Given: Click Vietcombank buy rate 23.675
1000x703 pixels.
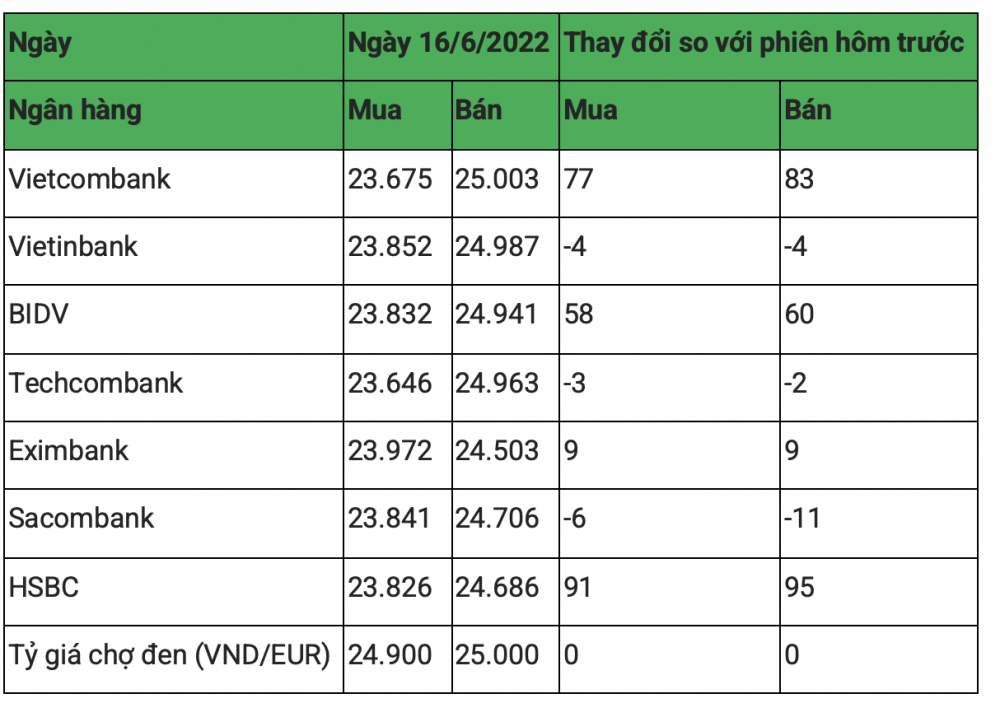Looking at the screenshot, I should (390, 179).
